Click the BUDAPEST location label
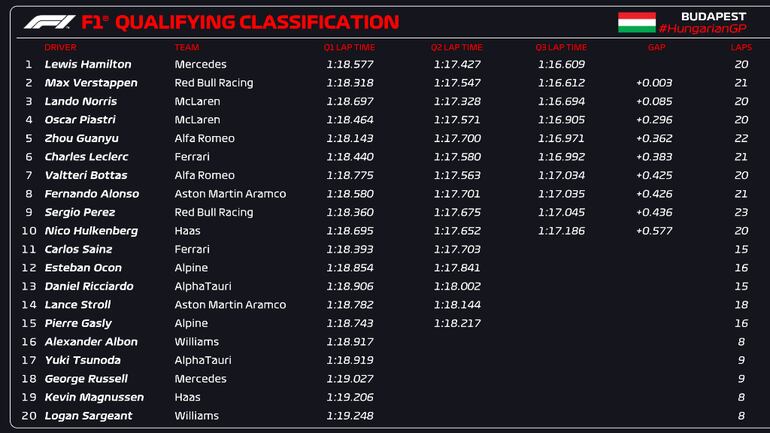 tap(713, 16)
